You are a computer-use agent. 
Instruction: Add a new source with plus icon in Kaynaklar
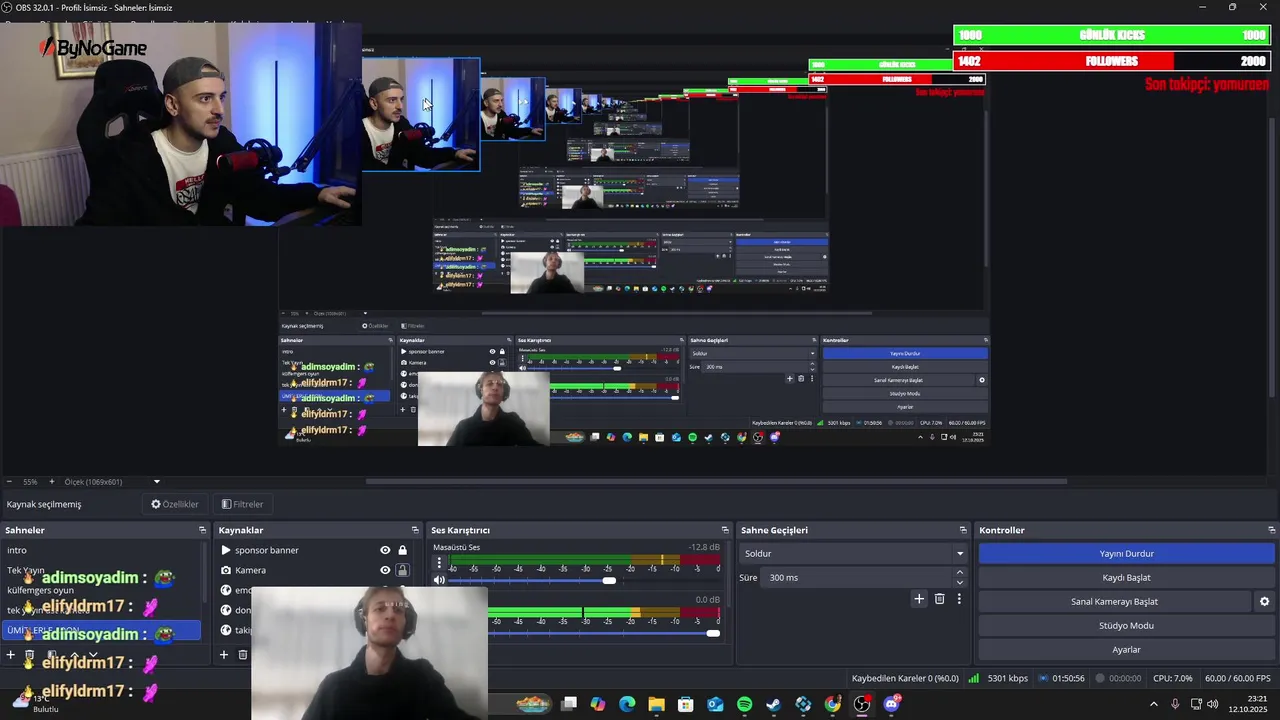[223, 655]
